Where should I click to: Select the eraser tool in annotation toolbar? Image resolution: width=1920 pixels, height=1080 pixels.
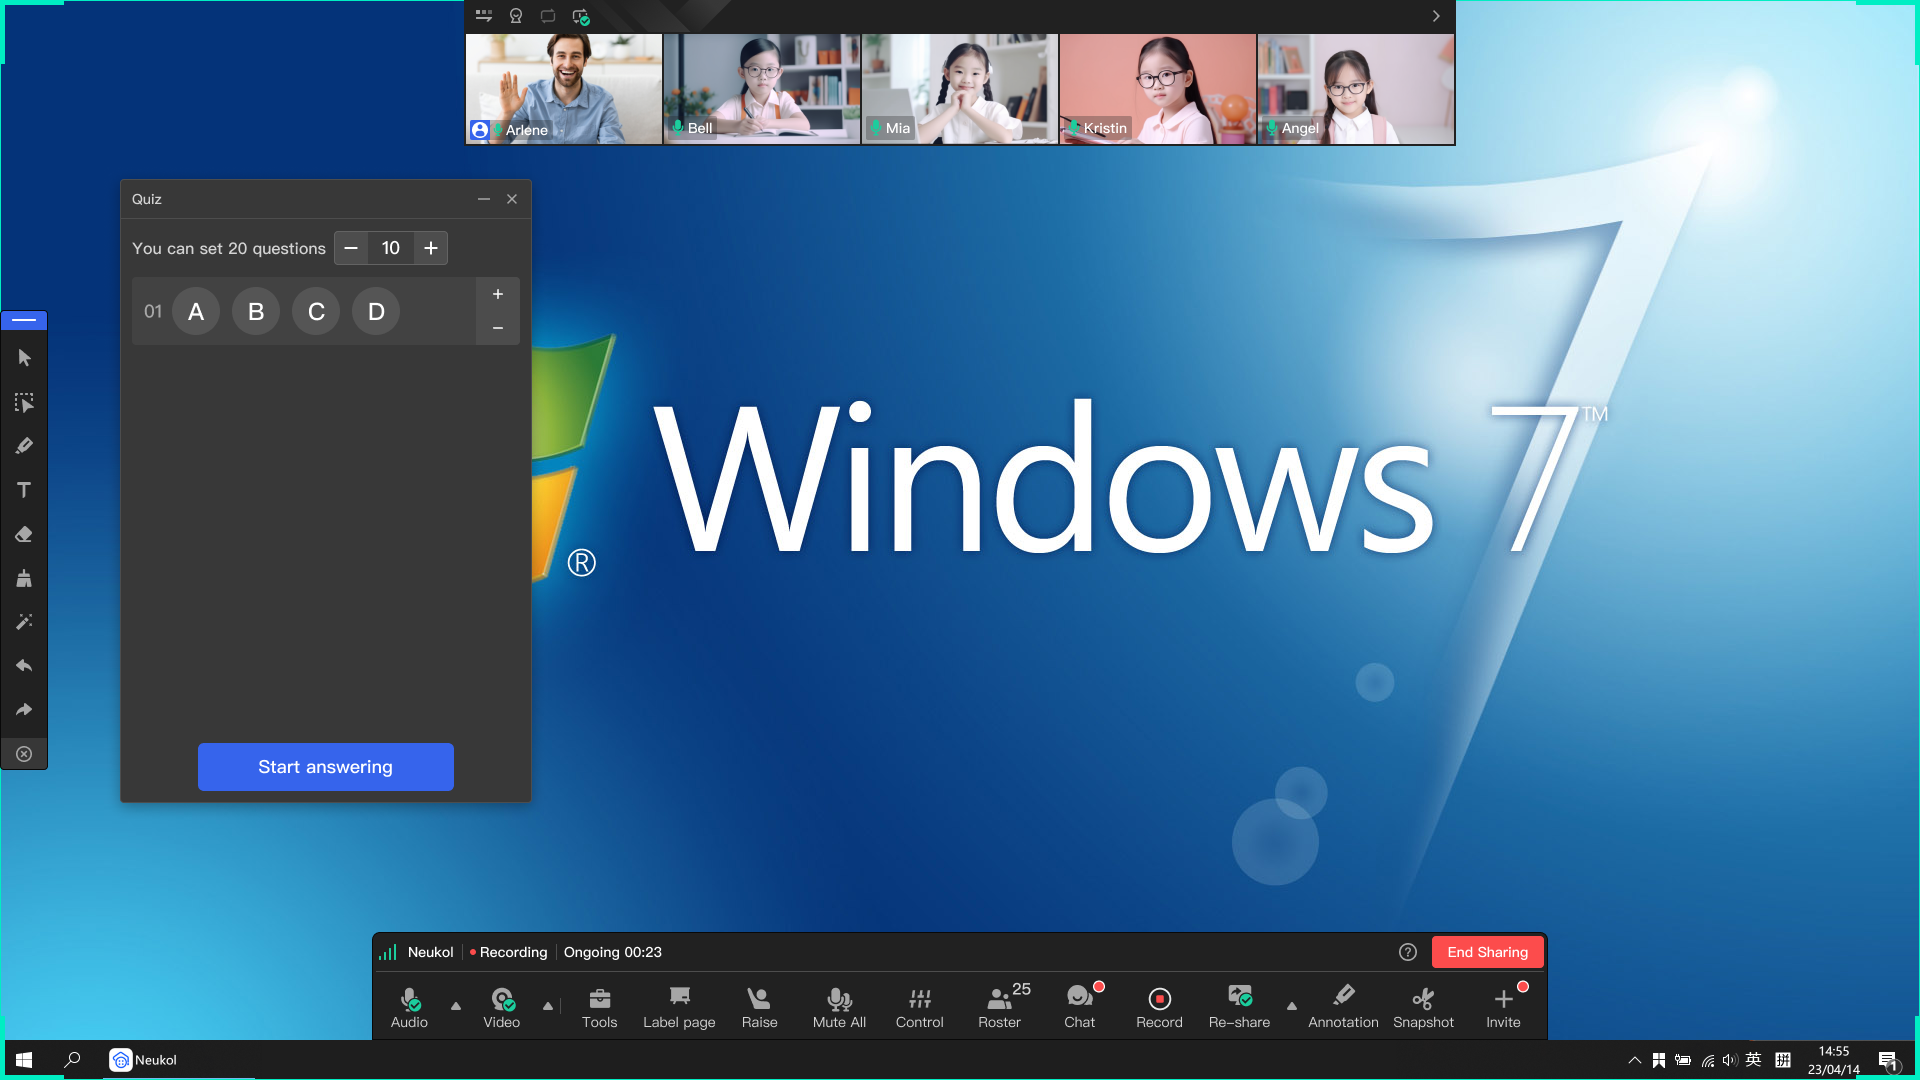pos(24,535)
